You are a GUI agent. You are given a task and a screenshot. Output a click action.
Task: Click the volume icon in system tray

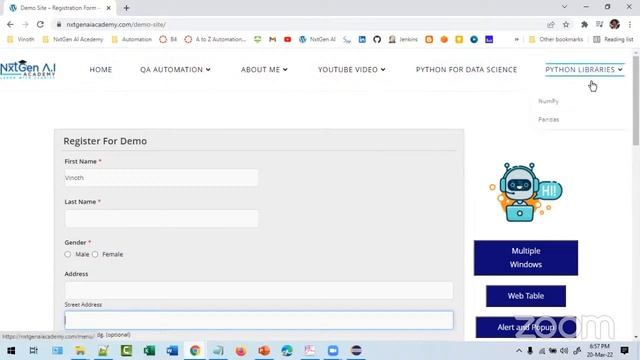[564, 350]
